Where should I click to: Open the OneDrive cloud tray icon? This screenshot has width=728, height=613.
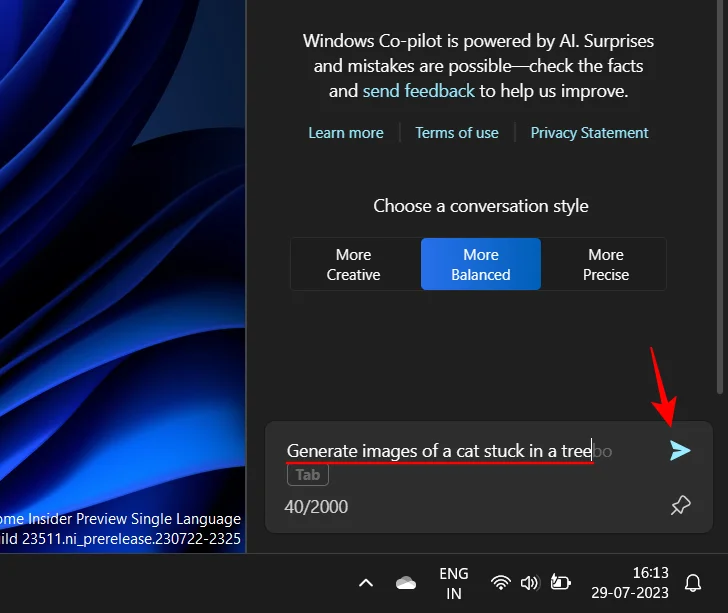(406, 583)
